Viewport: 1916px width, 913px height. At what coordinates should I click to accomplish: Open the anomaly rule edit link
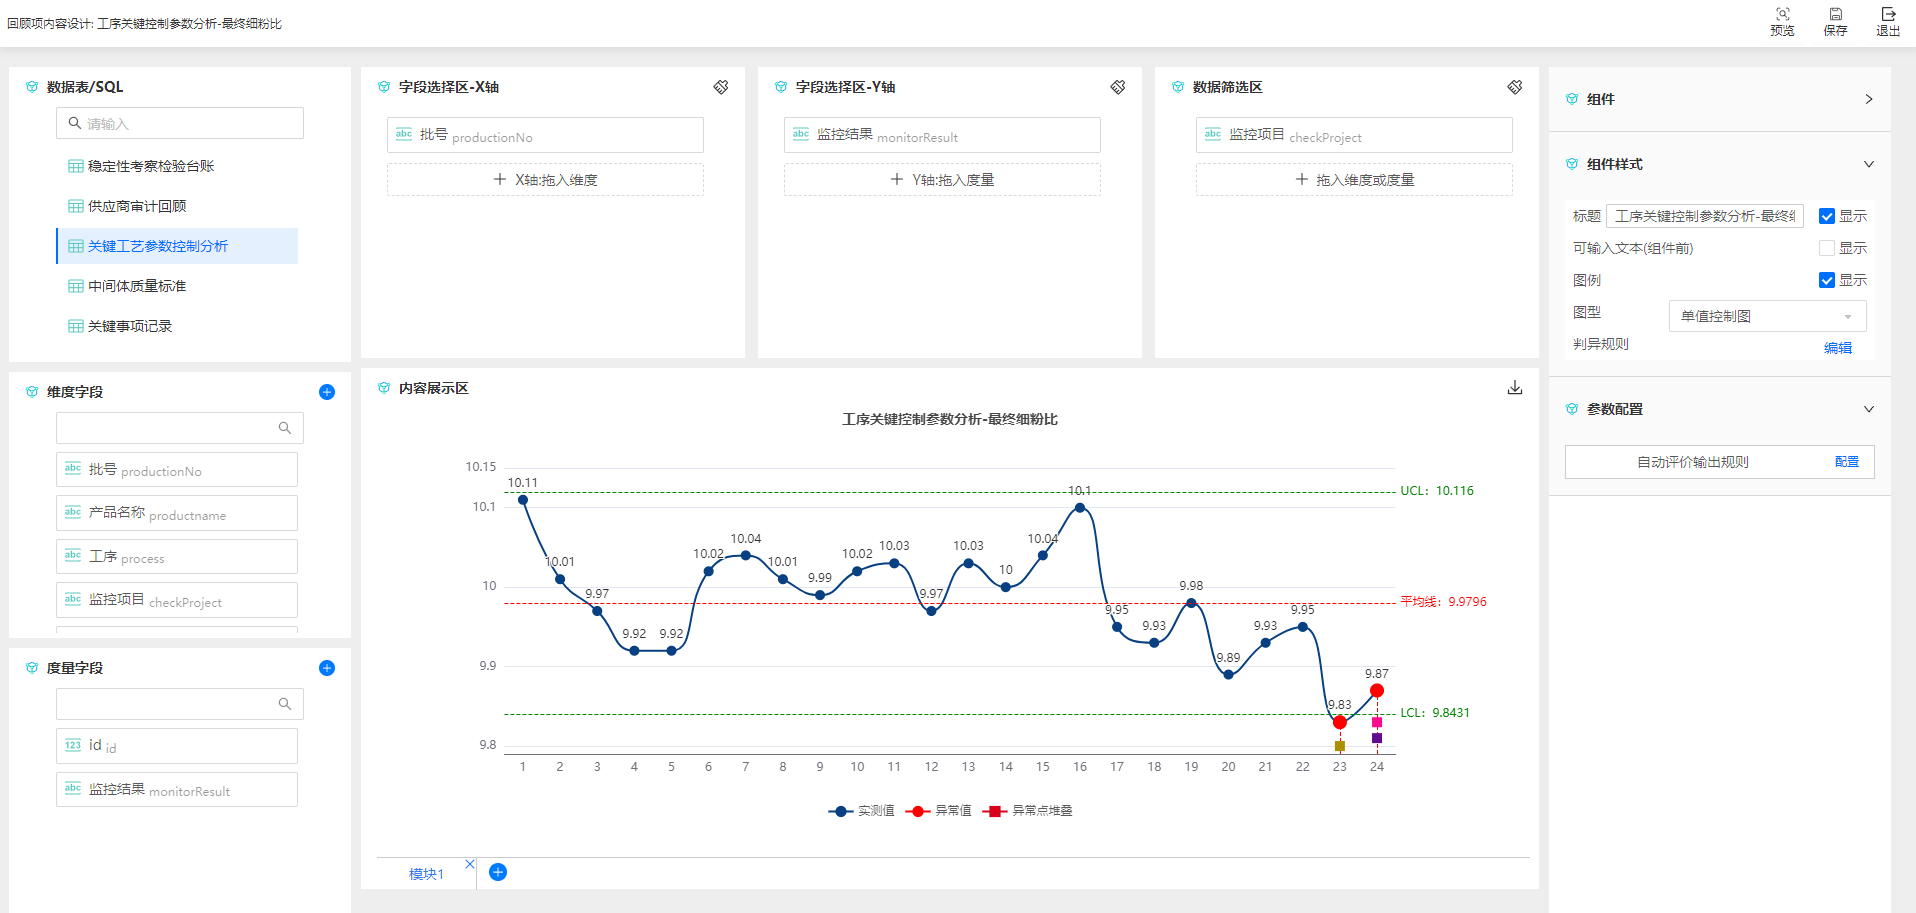click(1837, 348)
